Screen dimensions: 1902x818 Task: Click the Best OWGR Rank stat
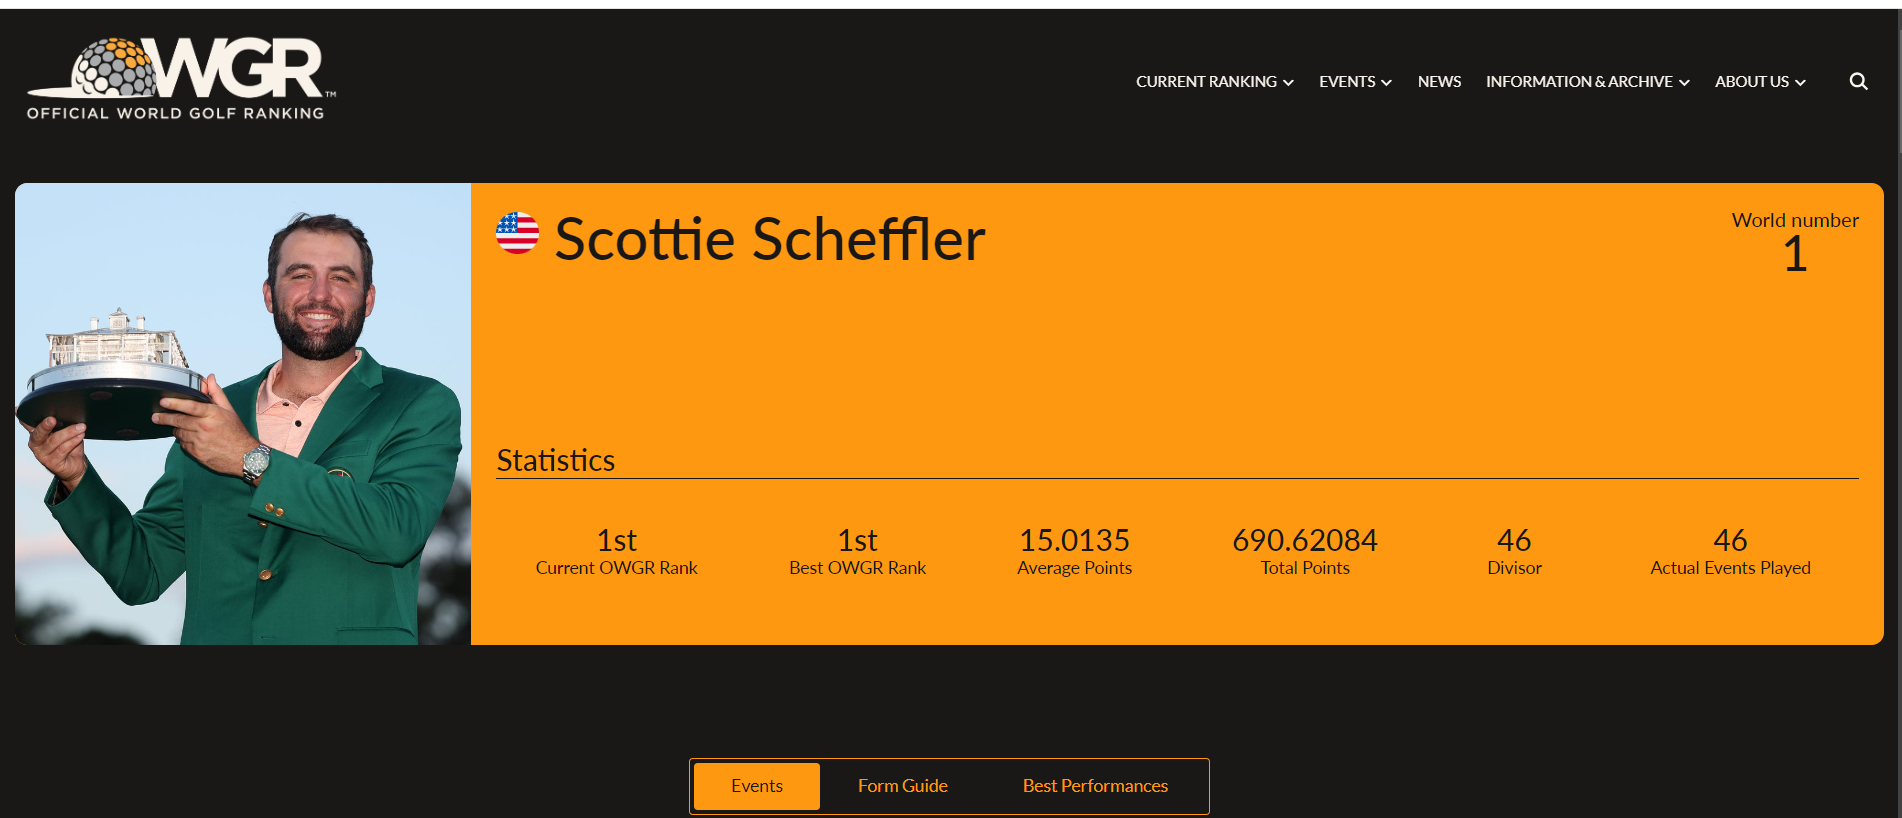tap(857, 552)
